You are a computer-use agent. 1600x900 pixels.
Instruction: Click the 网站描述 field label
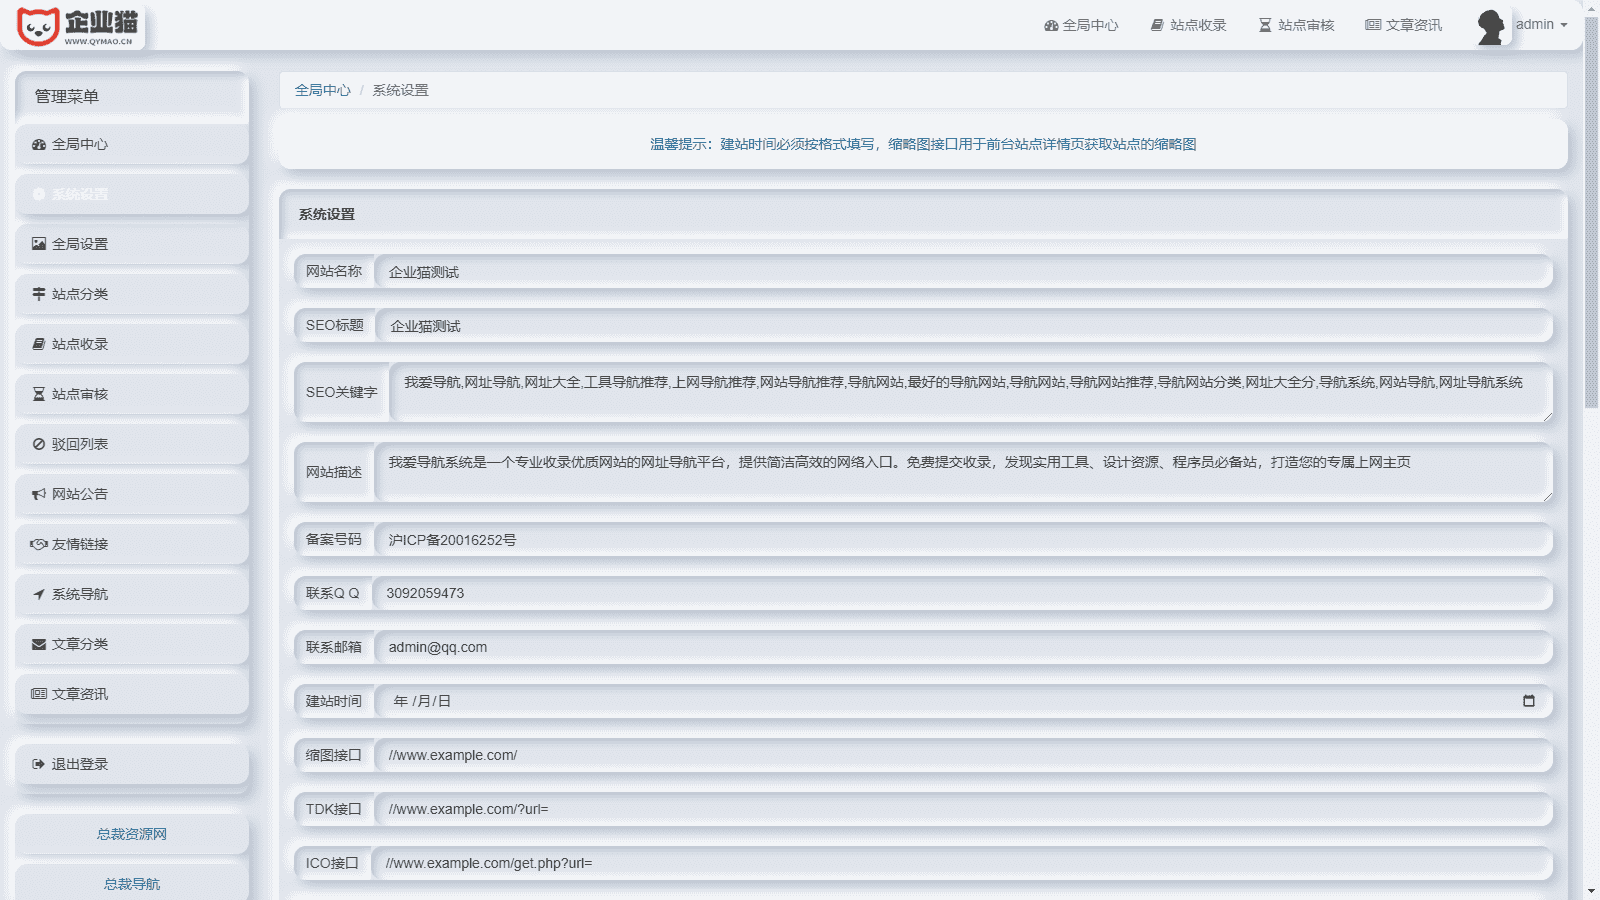(x=334, y=472)
